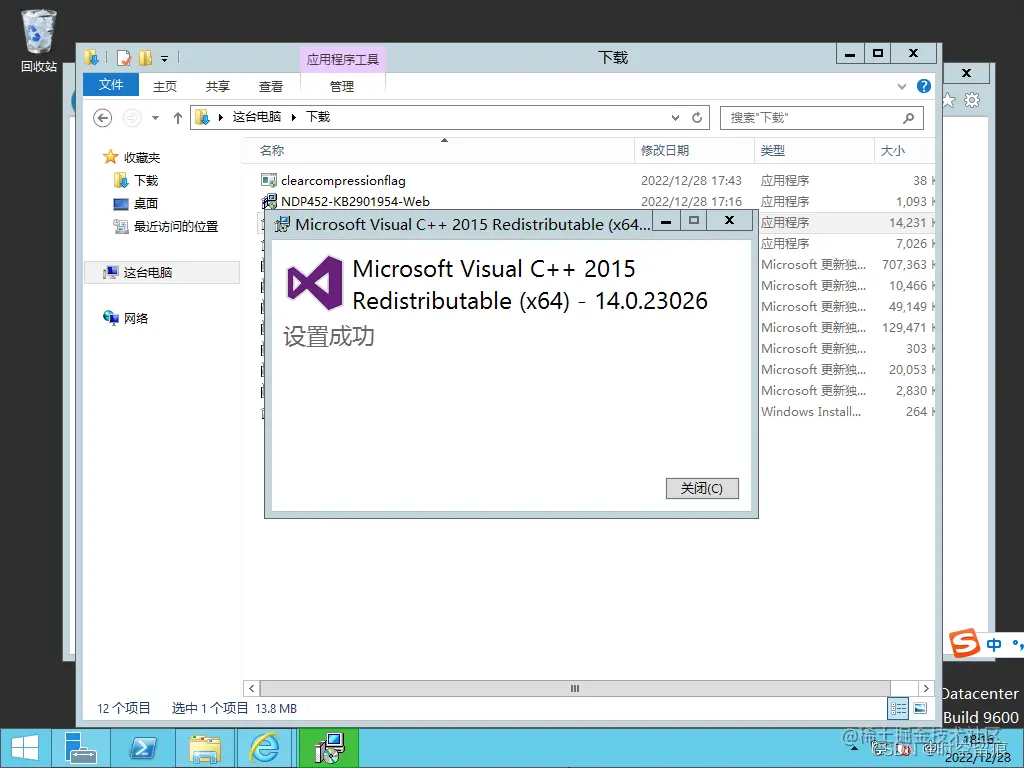Switch to large icons view in status bar
This screenshot has height=768, width=1024.
tap(920, 709)
